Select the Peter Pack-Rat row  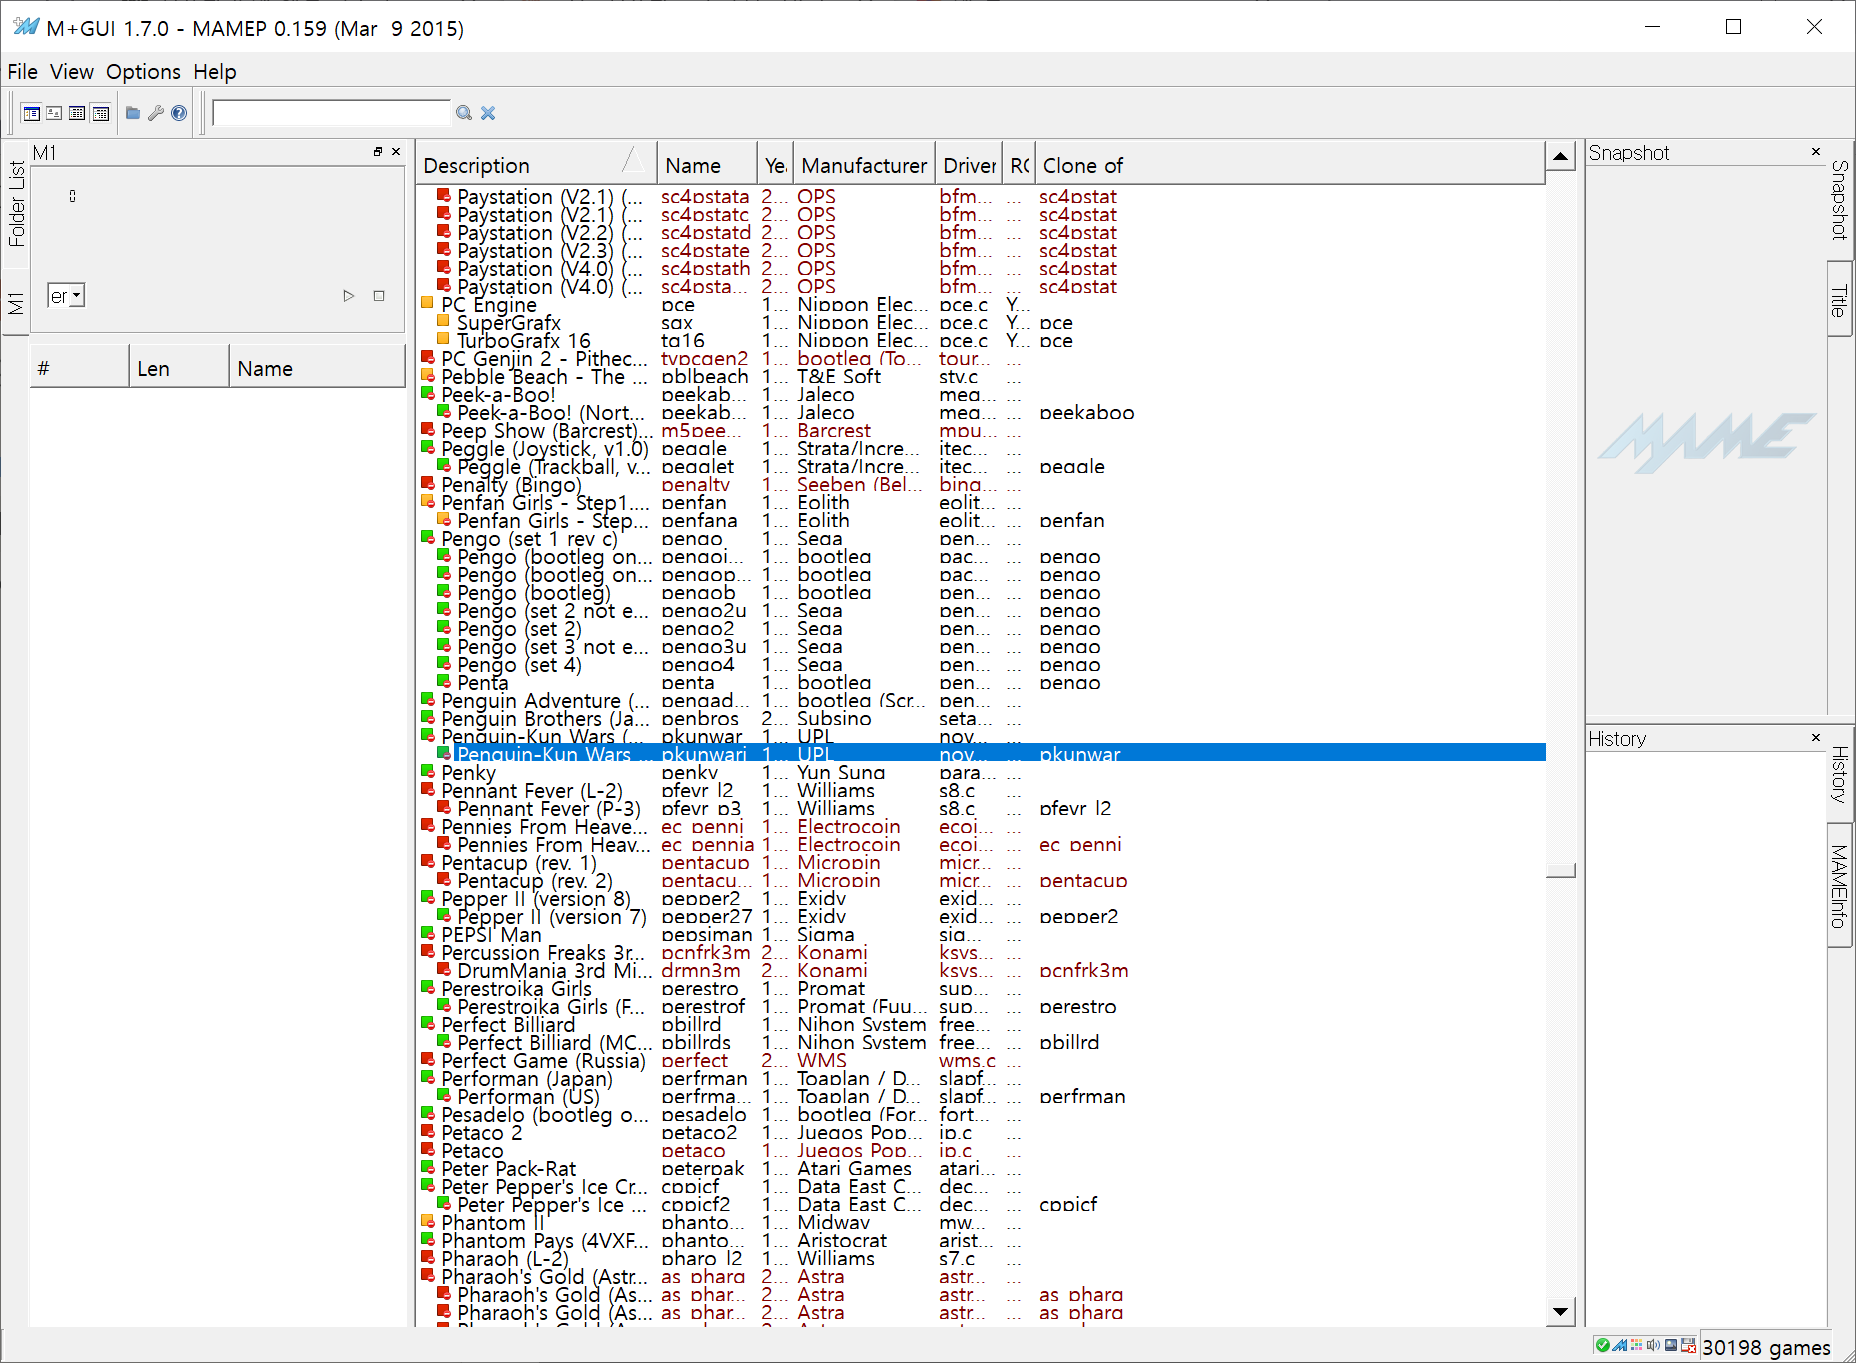click(x=981, y=1169)
